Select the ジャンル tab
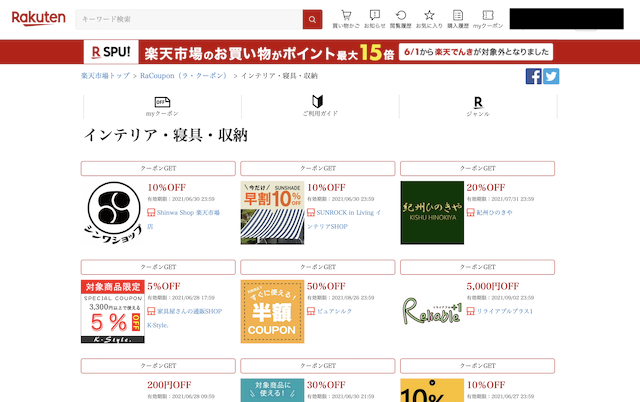Image resolution: width=640 pixels, height=402 pixels. tap(478, 107)
